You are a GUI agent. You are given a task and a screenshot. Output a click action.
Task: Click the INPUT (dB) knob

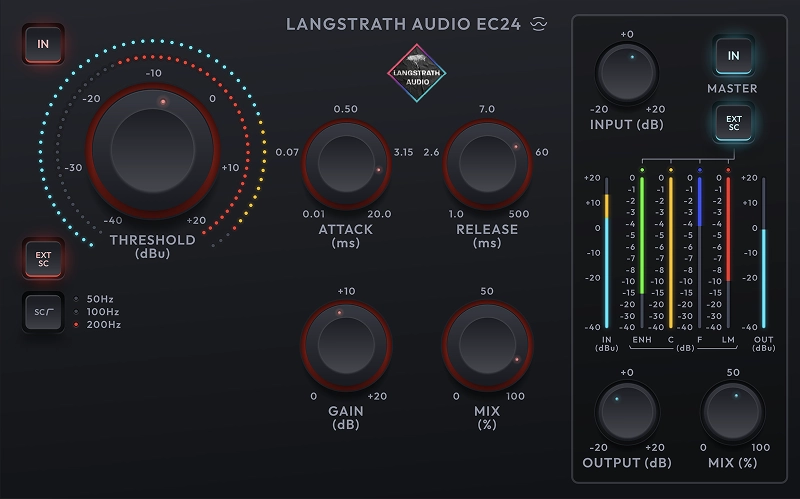pyautogui.click(x=627, y=73)
